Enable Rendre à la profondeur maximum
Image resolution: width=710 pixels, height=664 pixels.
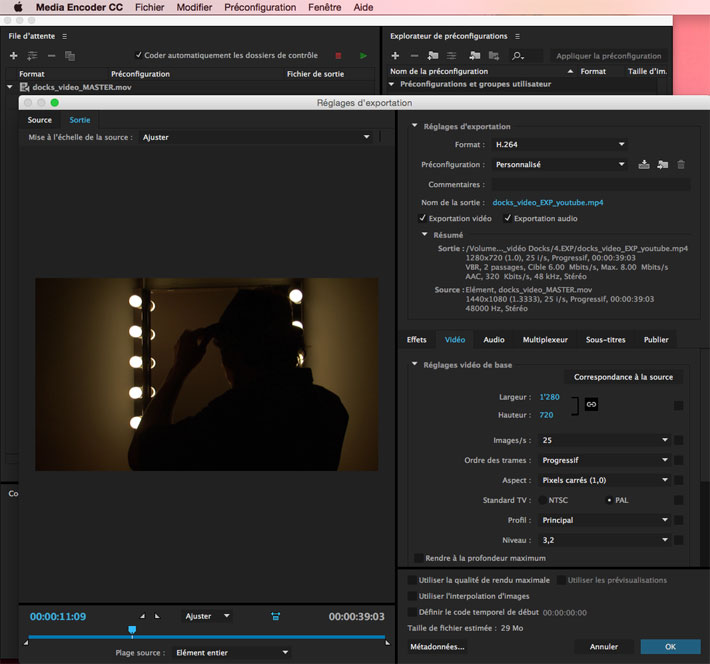418,558
